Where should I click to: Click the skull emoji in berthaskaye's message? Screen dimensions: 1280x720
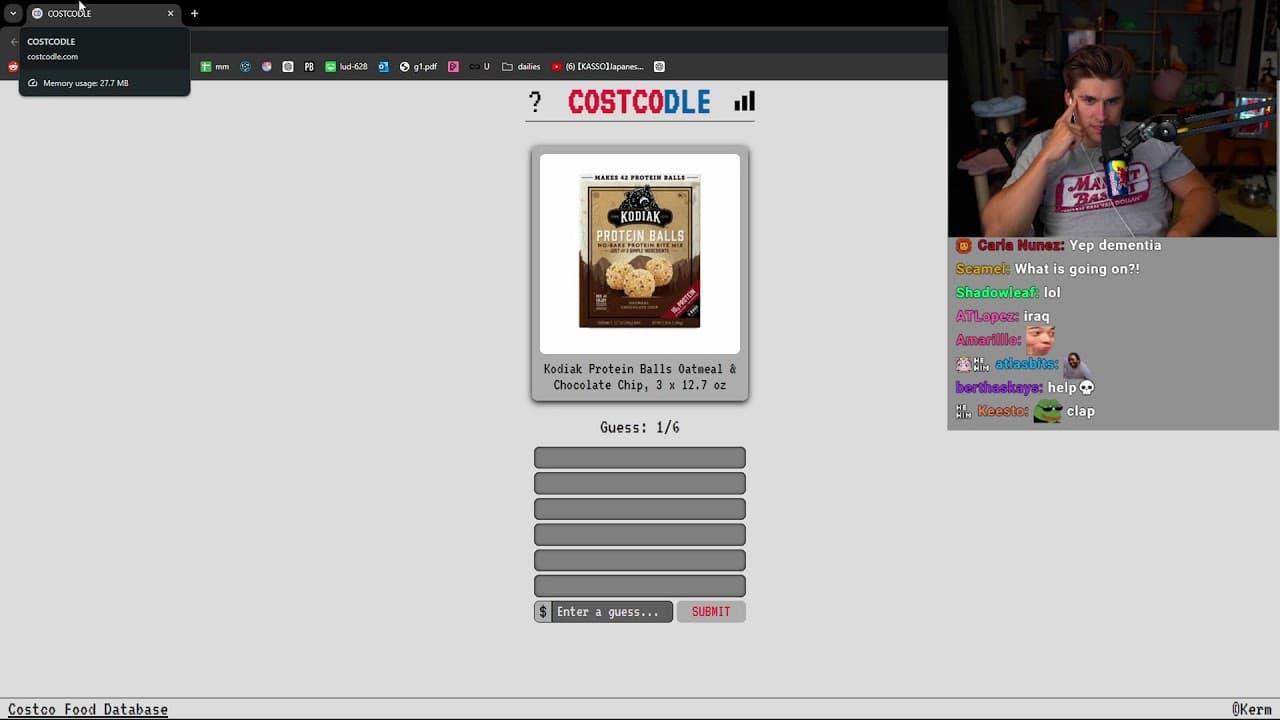coord(1087,388)
